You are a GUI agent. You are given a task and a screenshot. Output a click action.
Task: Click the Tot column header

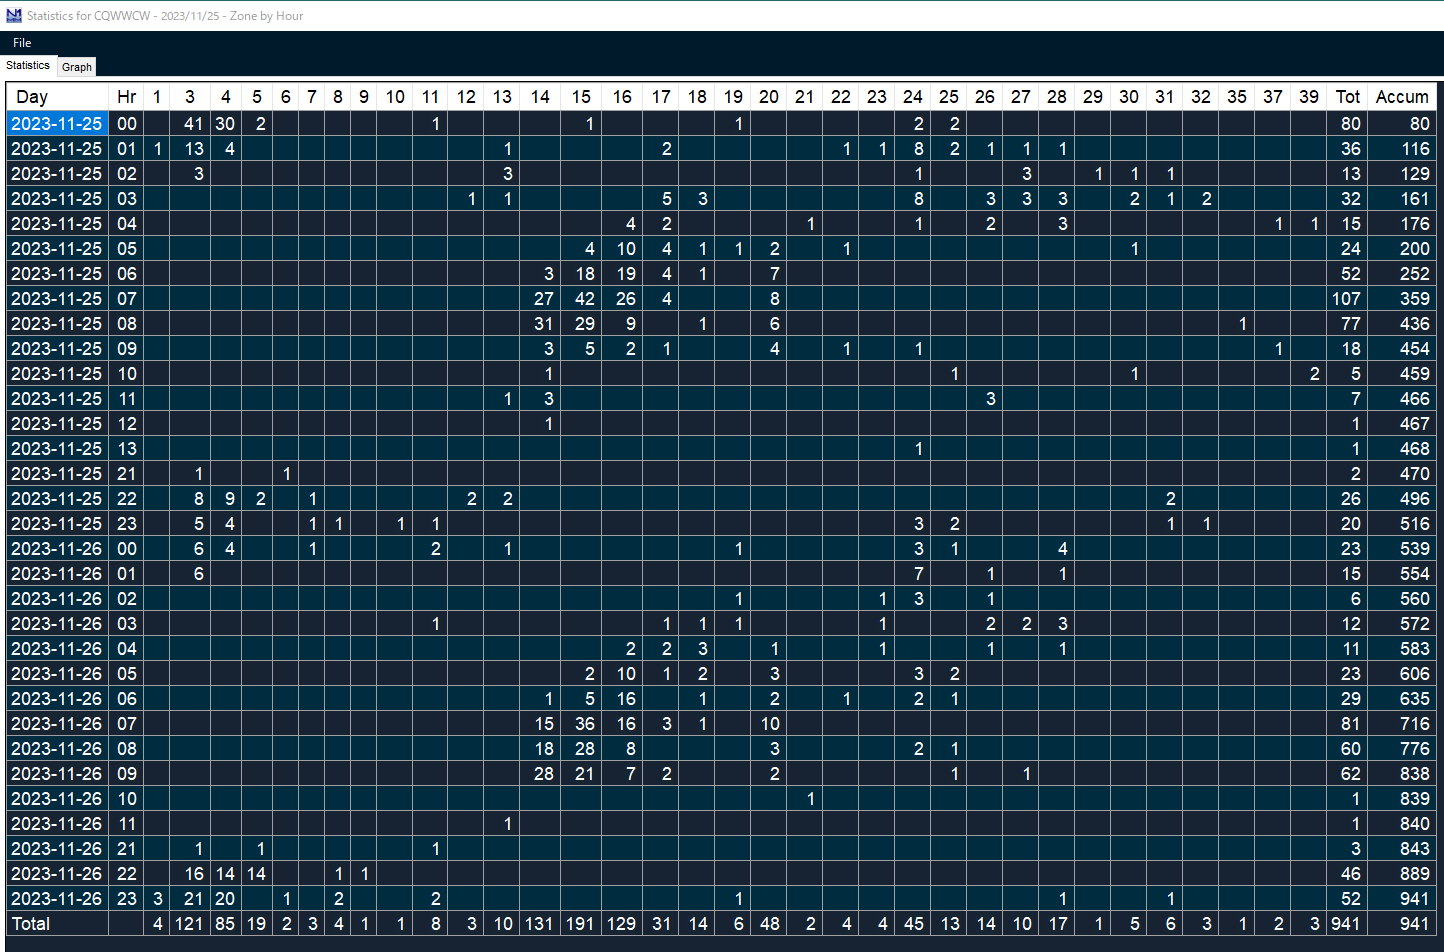[x=1348, y=97]
